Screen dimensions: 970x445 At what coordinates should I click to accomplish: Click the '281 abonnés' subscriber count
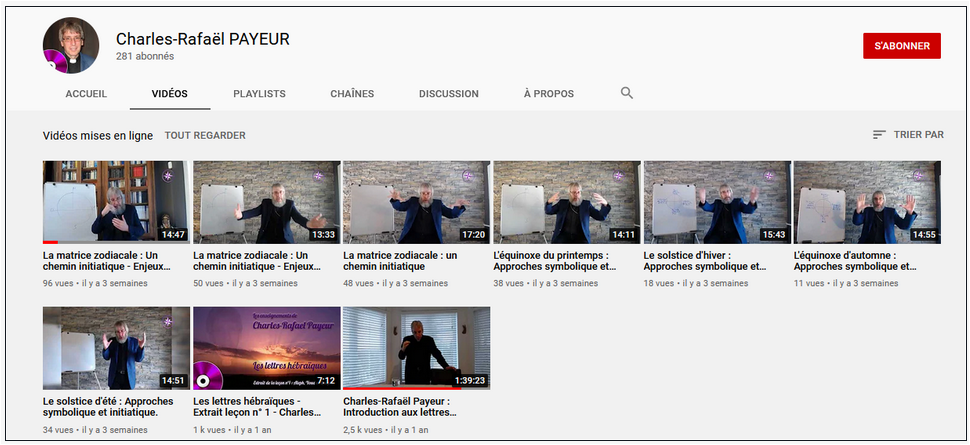coord(145,56)
